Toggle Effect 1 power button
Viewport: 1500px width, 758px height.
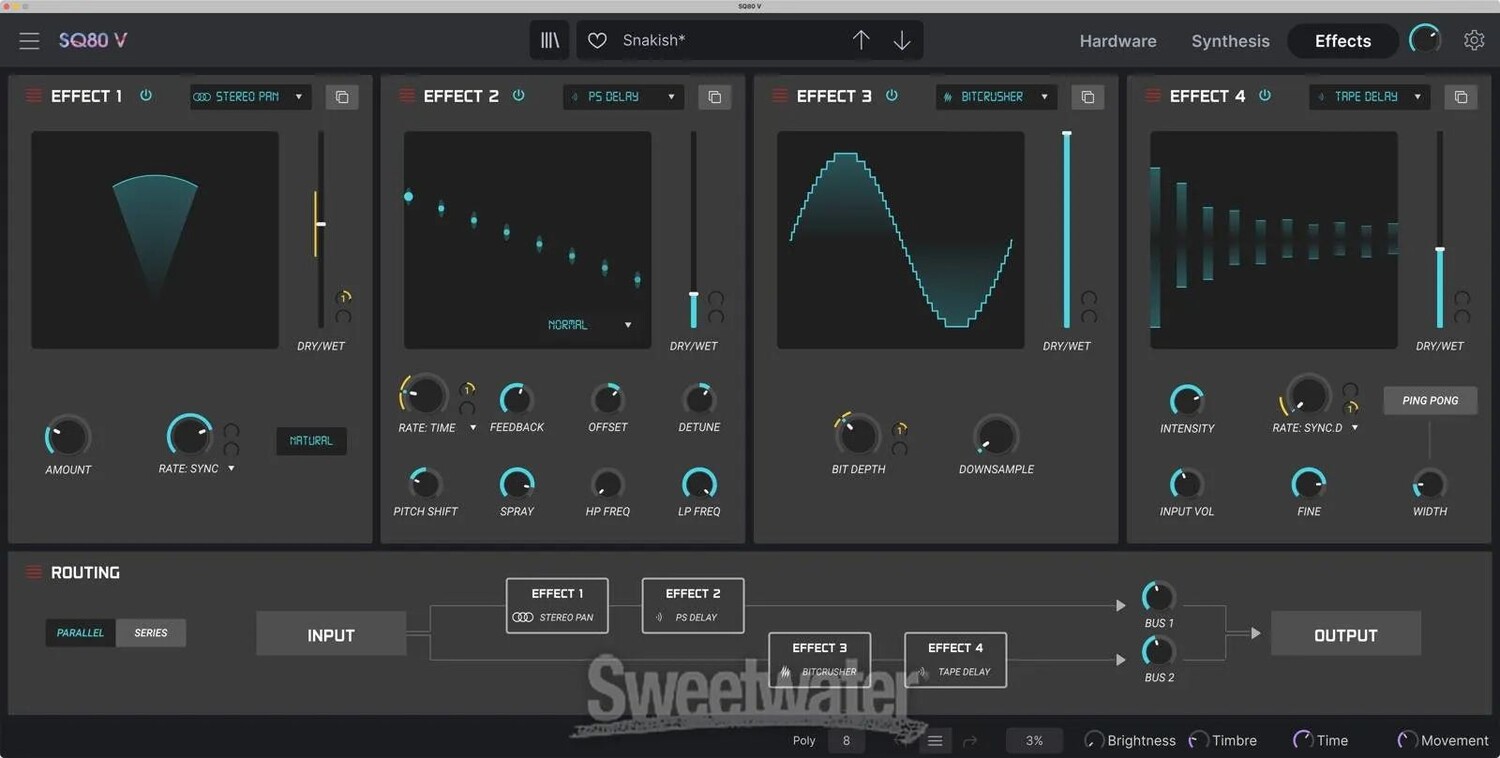pyautogui.click(x=146, y=96)
